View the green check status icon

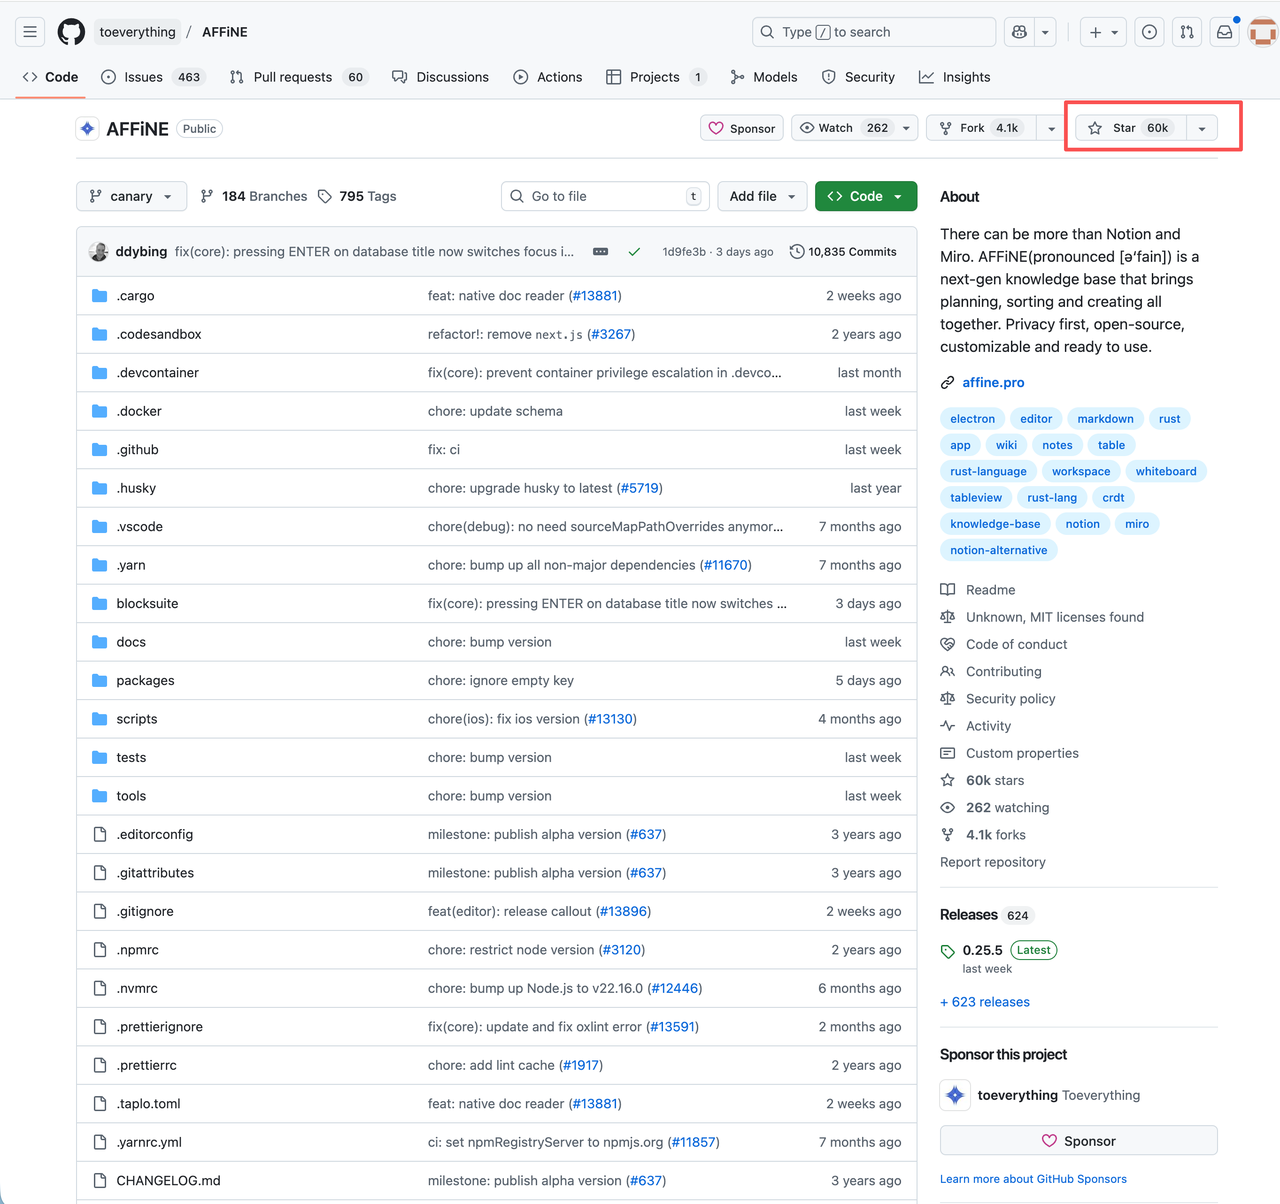pos(634,252)
